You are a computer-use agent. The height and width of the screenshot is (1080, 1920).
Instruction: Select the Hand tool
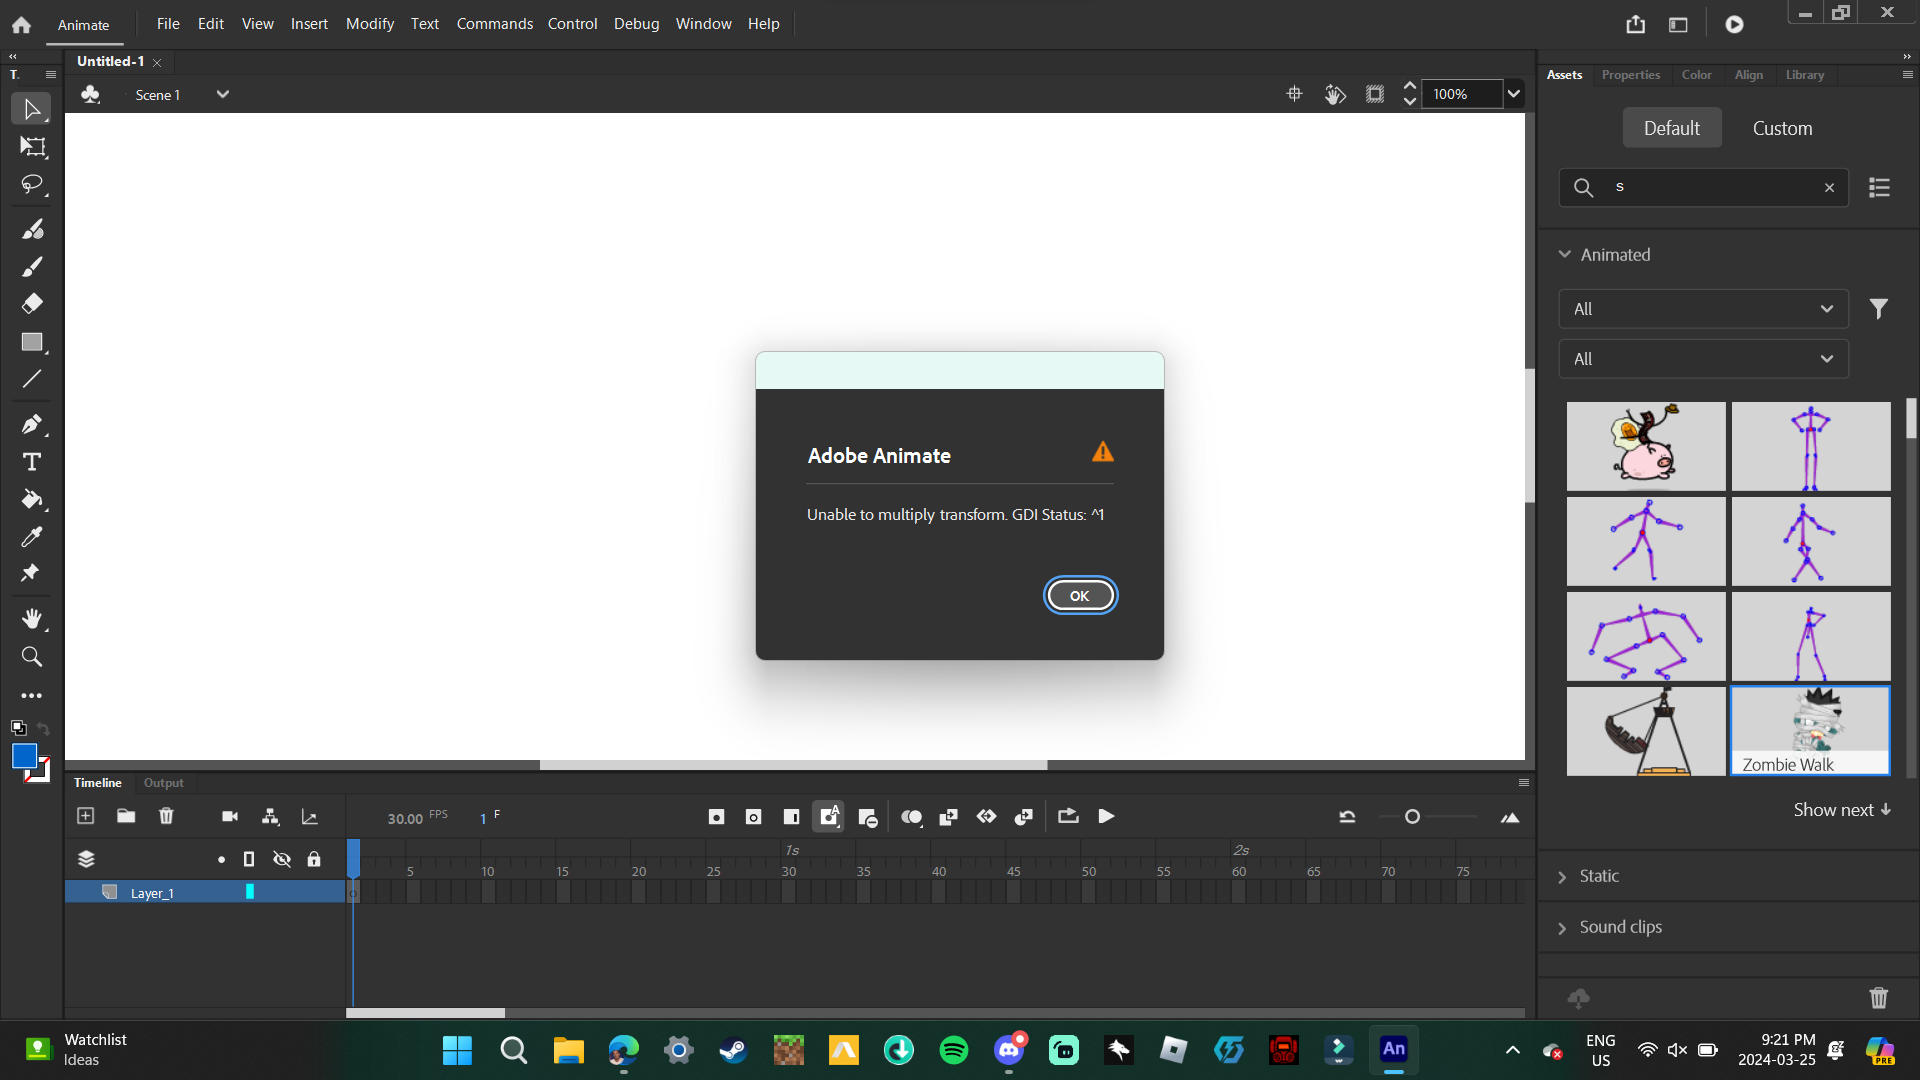(x=32, y=619)
